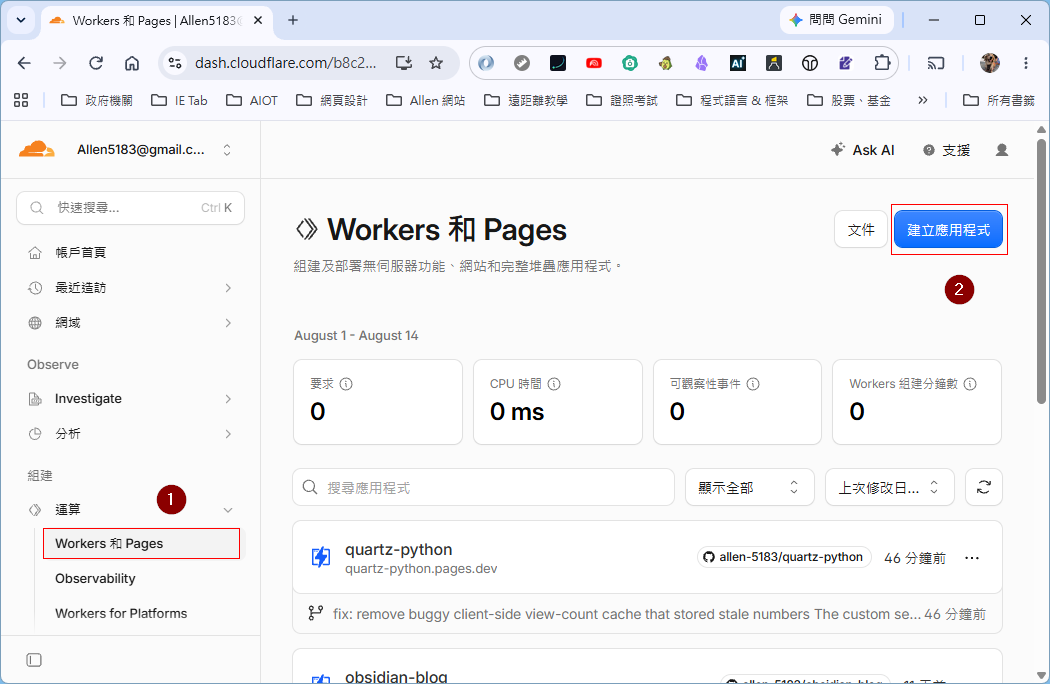Open the 政府機關 bookmark folder
This screenshot has height=684, width=1050.
(x=97, y=100)
